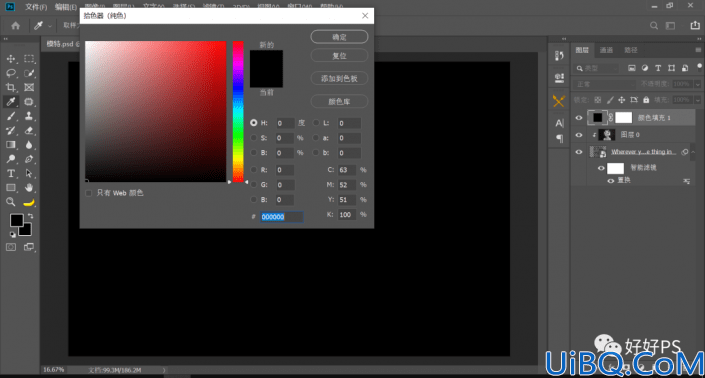This screenshot has height=378, width=705.
Task: Click the 确定 OK button
Action: click(339, 37)
